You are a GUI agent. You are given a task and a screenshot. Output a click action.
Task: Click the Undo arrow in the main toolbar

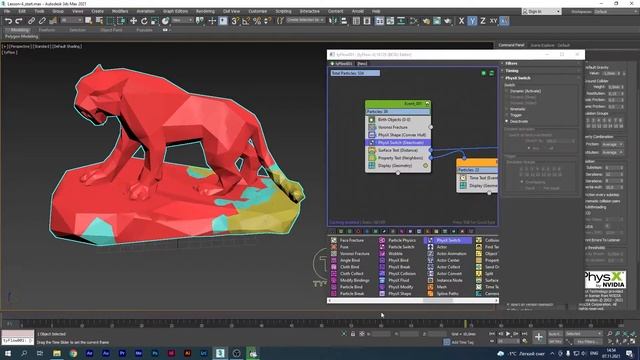(x=8, y=20)
